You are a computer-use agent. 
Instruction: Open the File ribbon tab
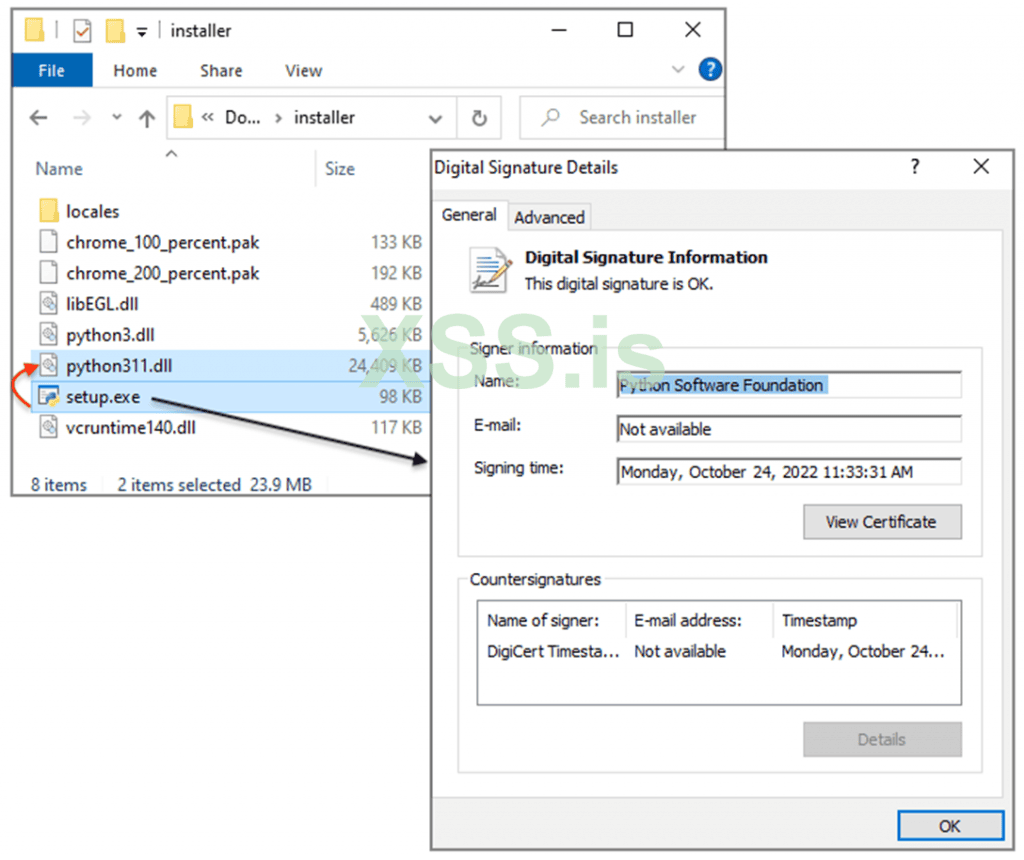[52, 71]
